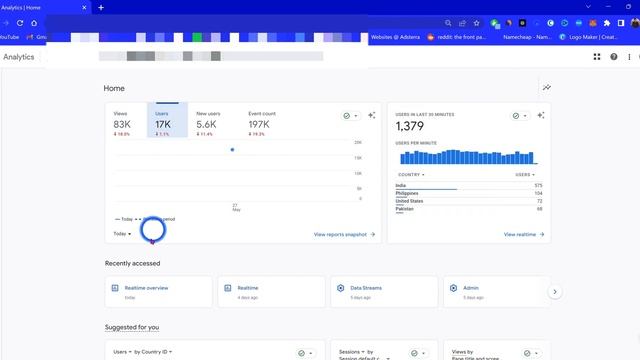Open the Country ID dimension dropdown
This screenshot has height=360, width=640.
(x=153, y=352)
